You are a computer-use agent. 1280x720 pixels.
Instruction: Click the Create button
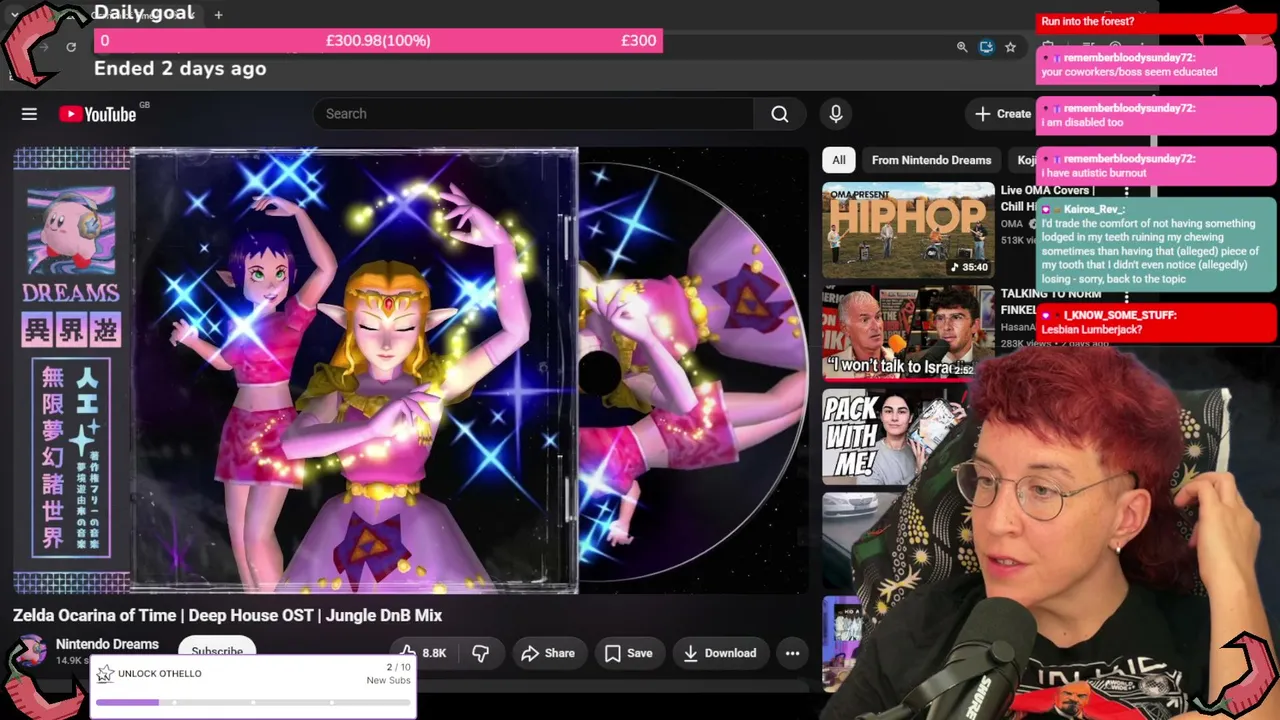click(x=1002, y=114)
